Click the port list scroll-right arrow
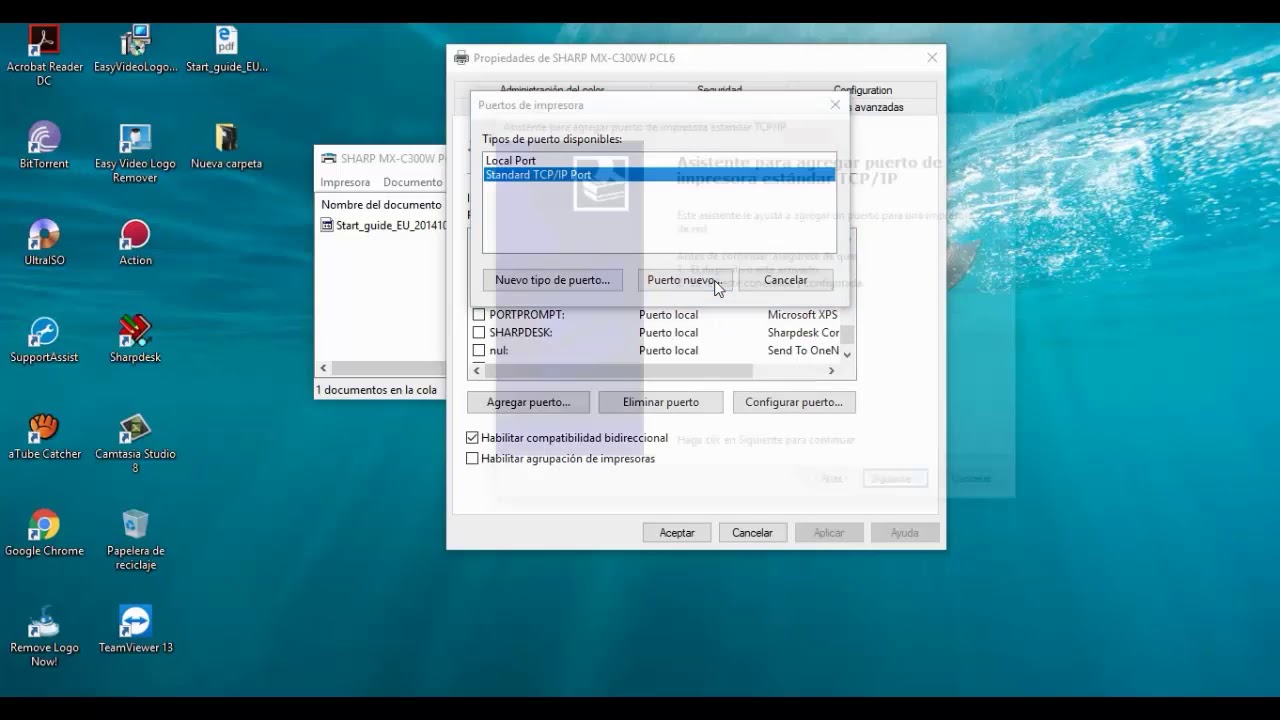Viewport: 1280px width, 720px height. tap(831, 370)
